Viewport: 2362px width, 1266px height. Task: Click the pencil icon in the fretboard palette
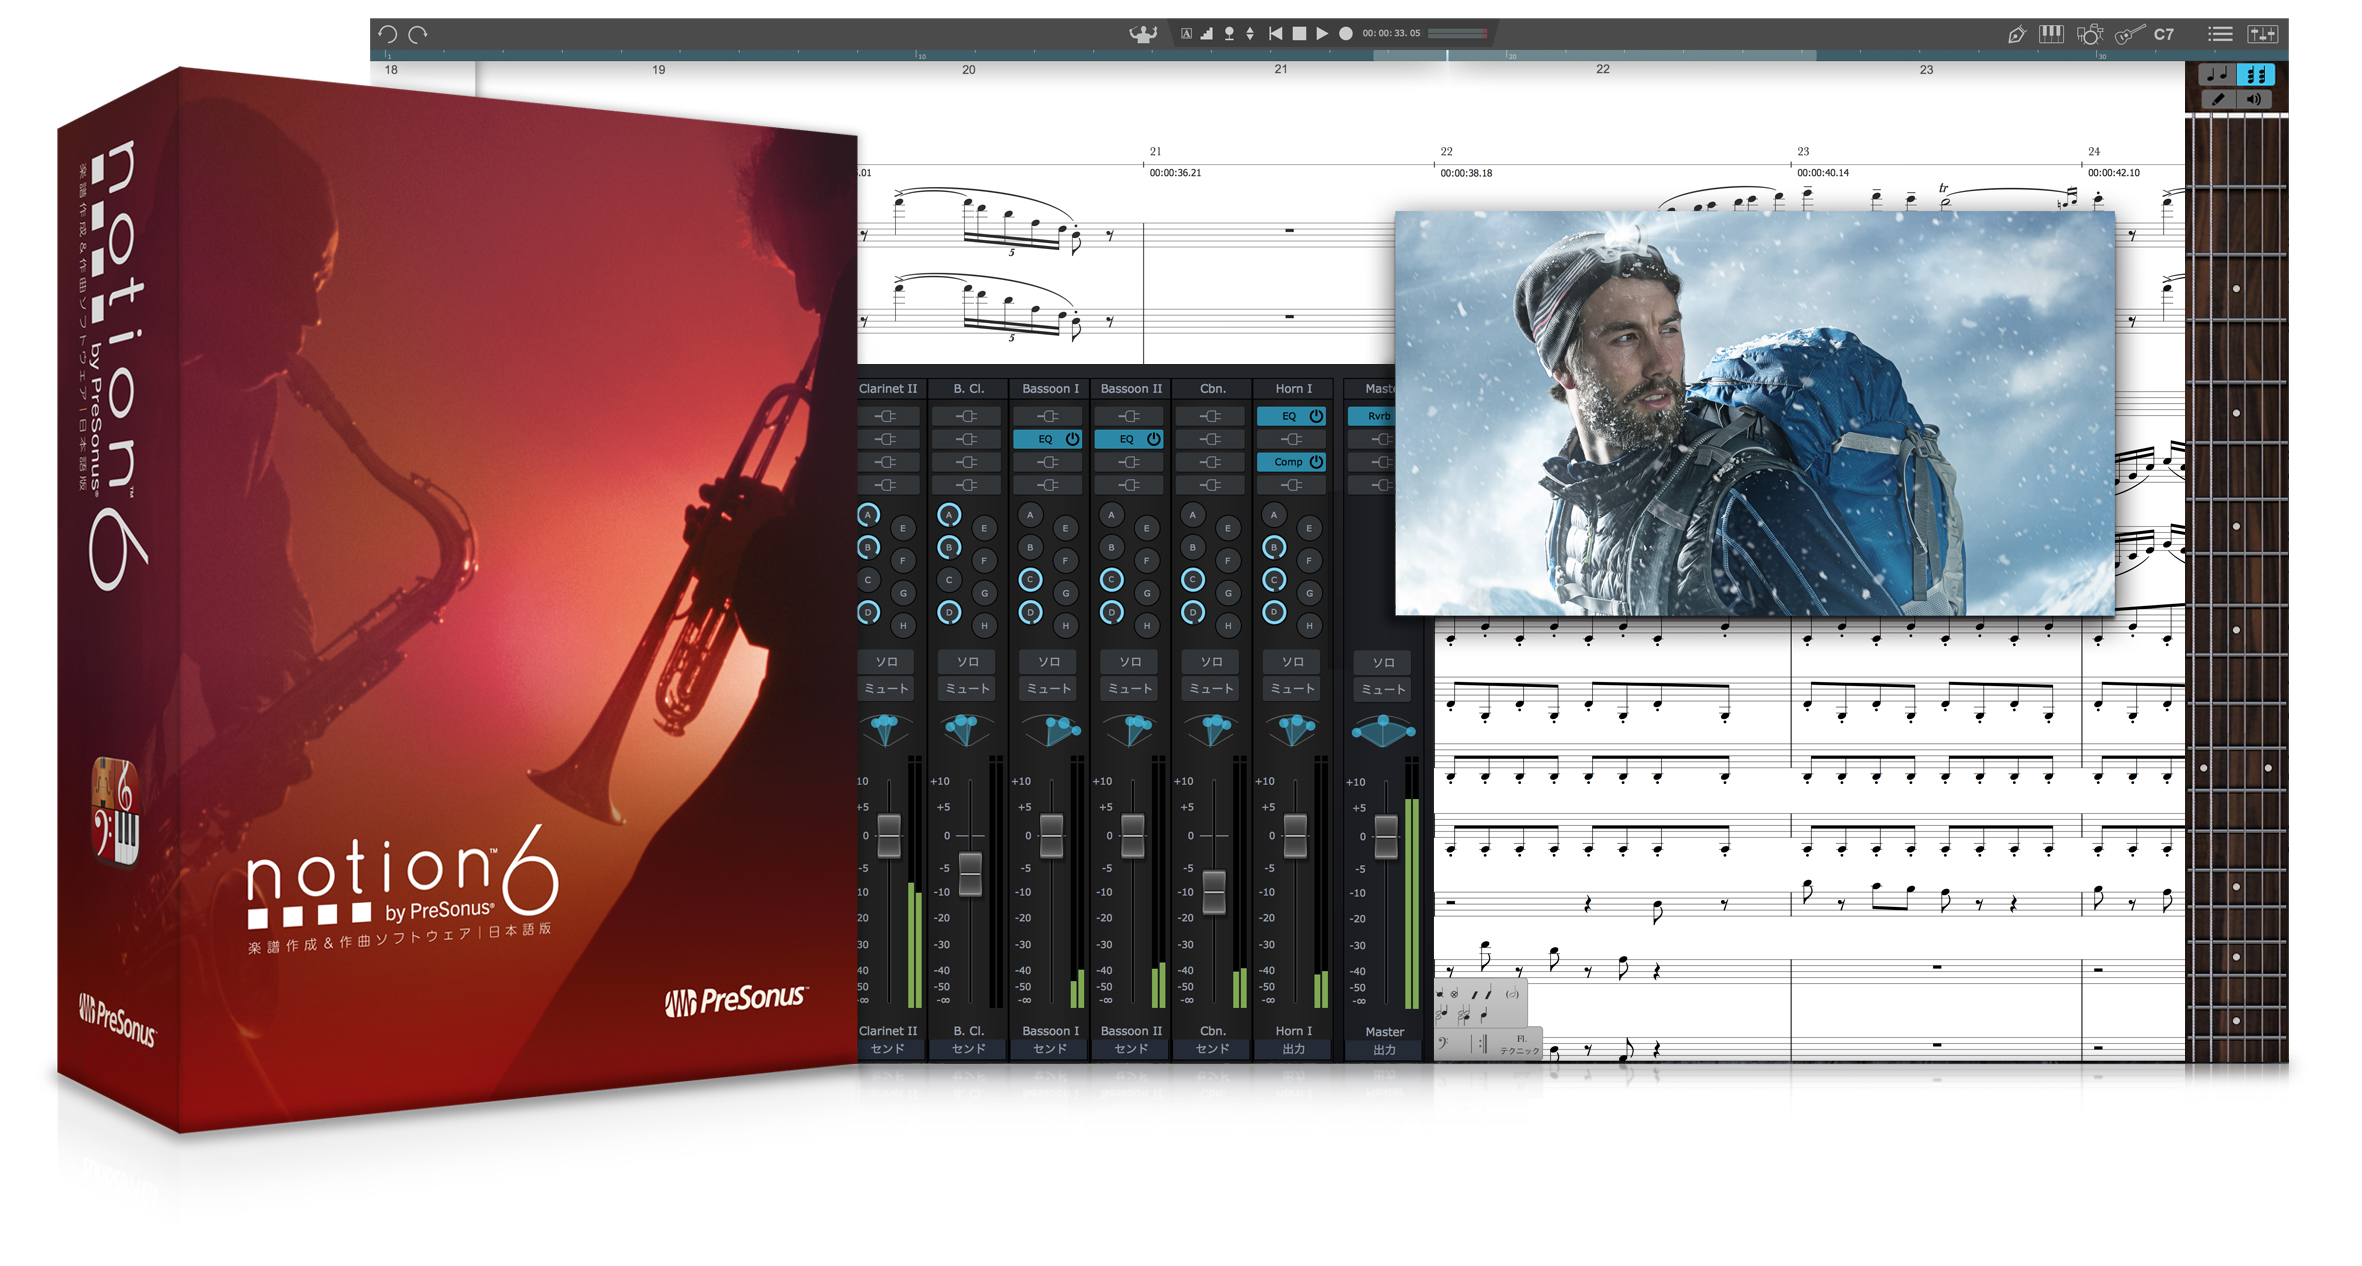(2218, 99)
